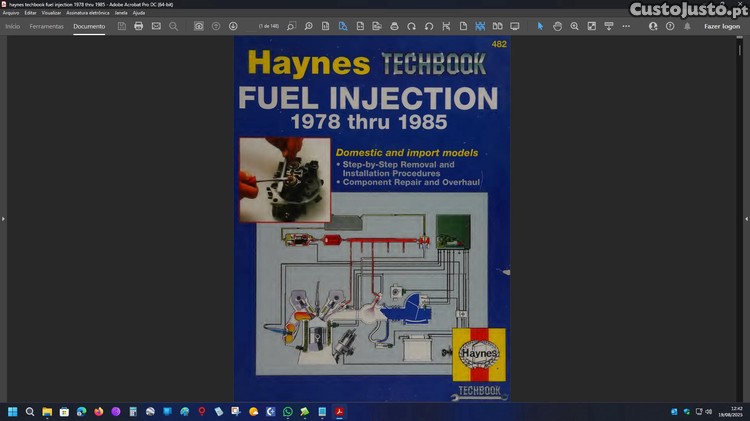Select the Hand pan tool
This screenshot has width=750, height=421.
[x=558, y=26]
